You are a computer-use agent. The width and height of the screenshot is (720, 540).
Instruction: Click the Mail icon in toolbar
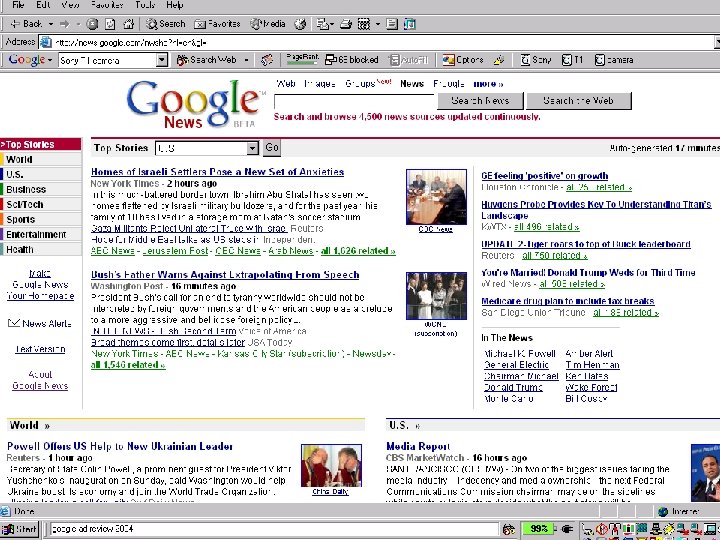[322, 24]
